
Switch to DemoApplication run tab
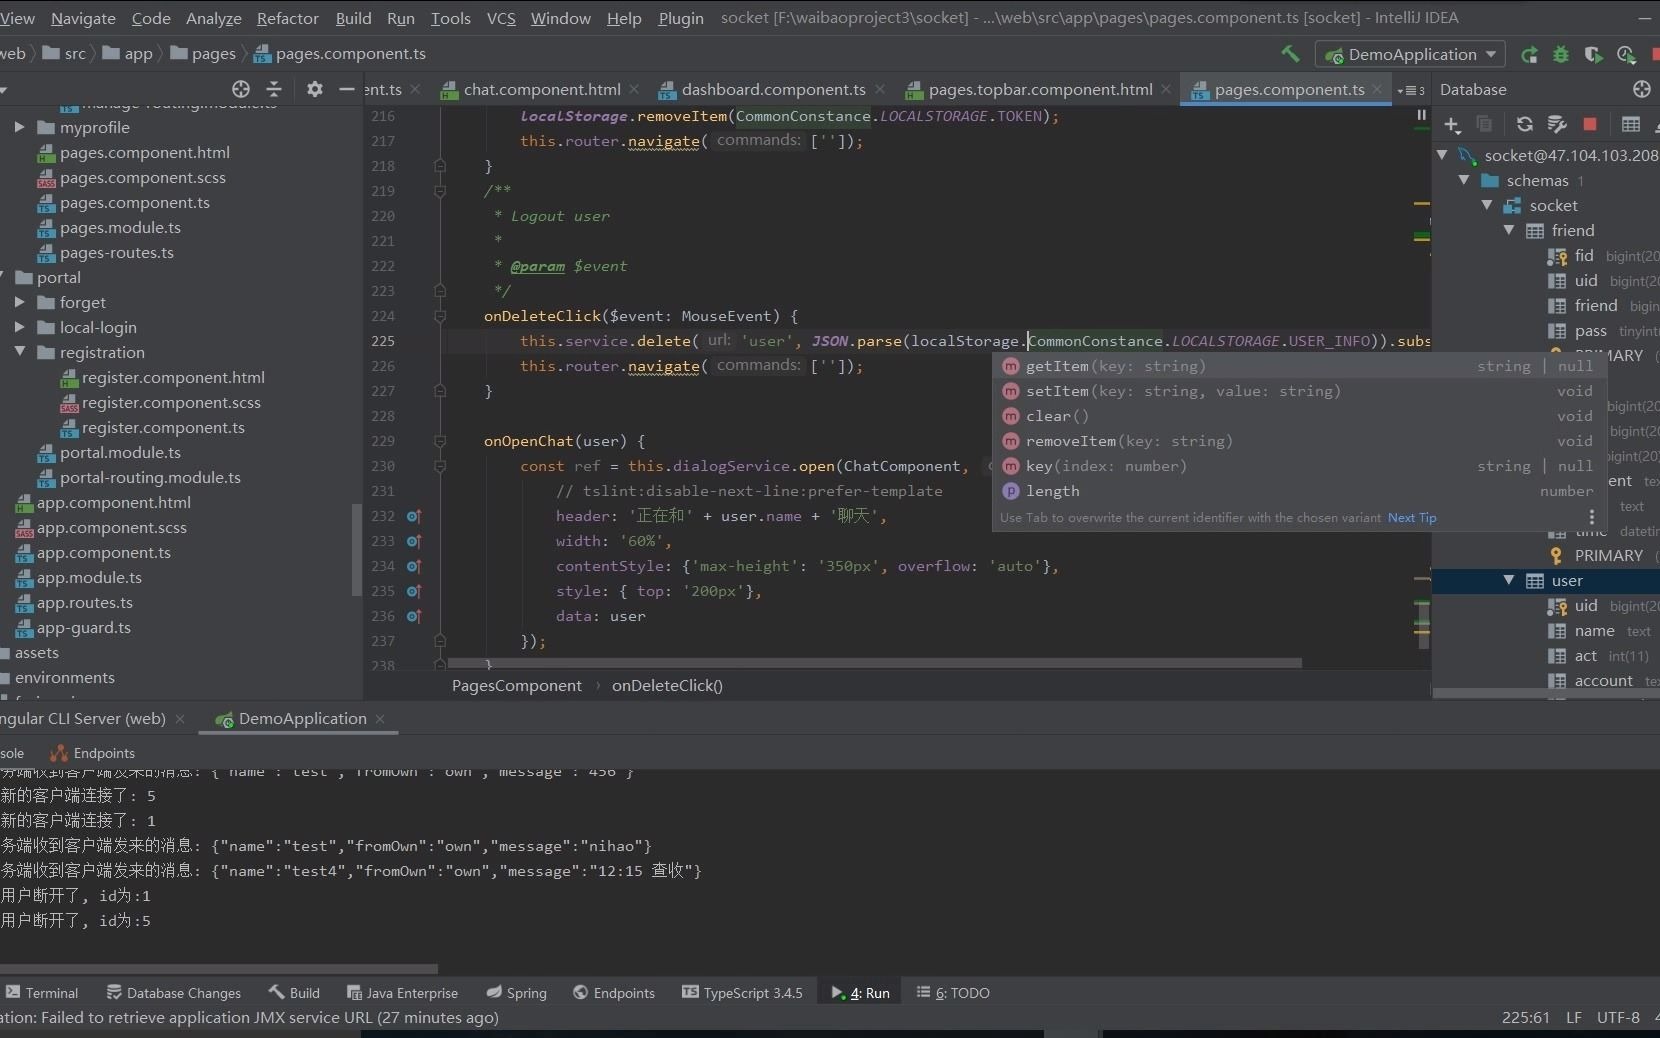click(x=302, y=718)
